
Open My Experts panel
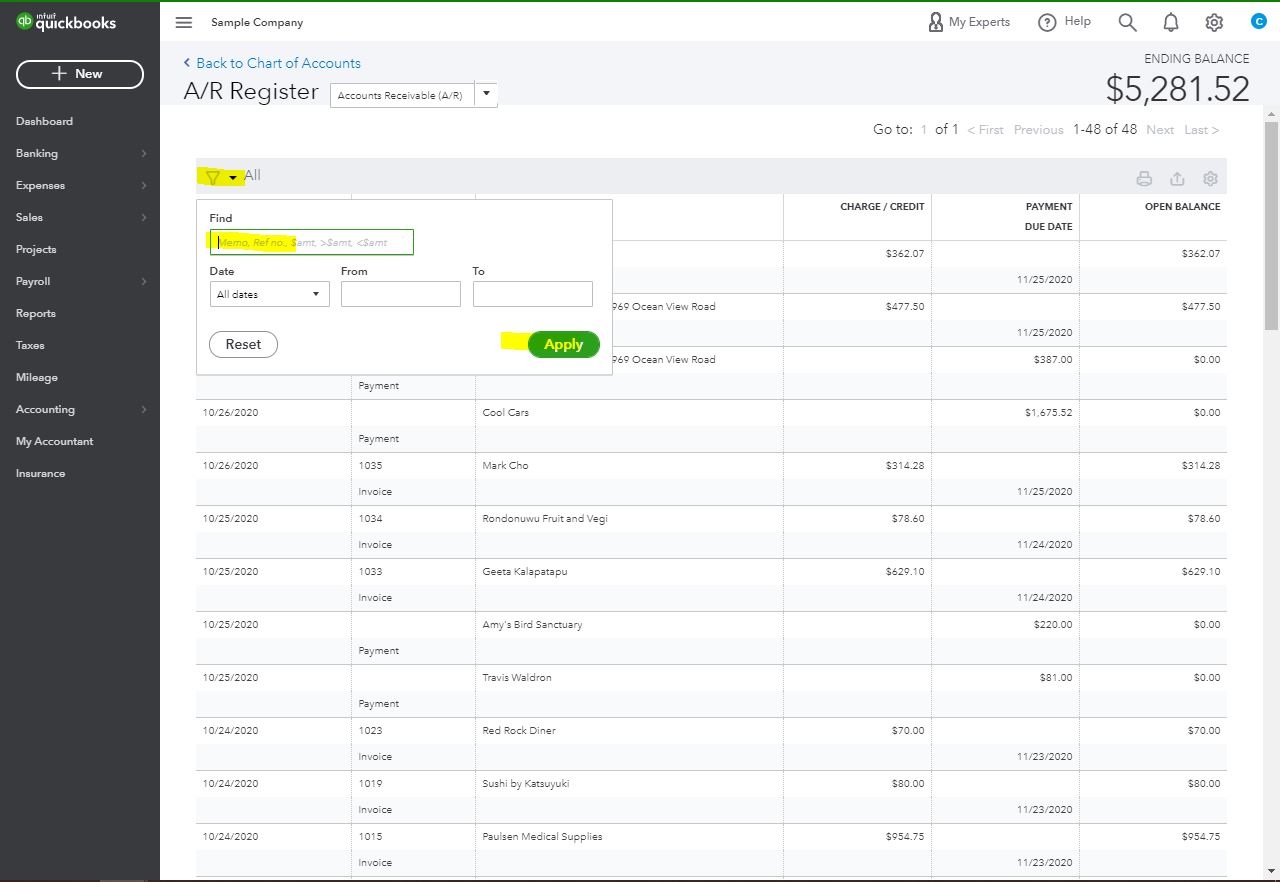(x=969, y=22)
